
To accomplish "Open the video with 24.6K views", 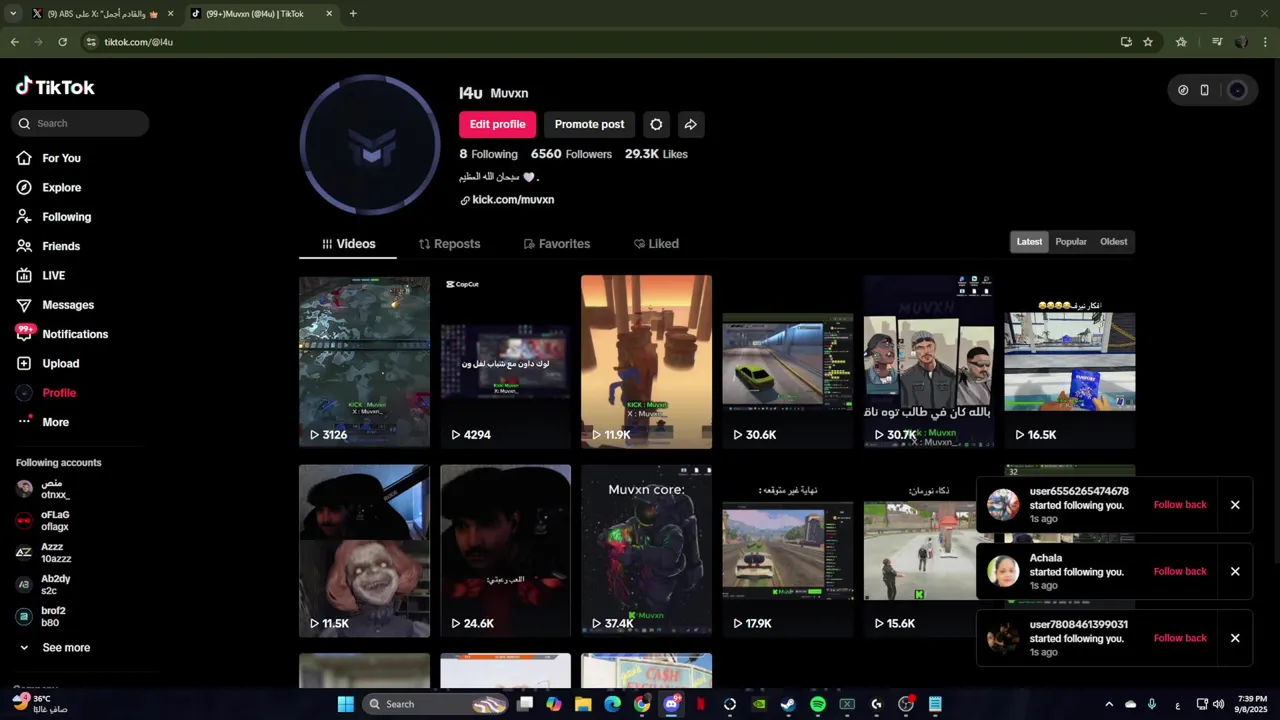I will [x=505, y=551].
